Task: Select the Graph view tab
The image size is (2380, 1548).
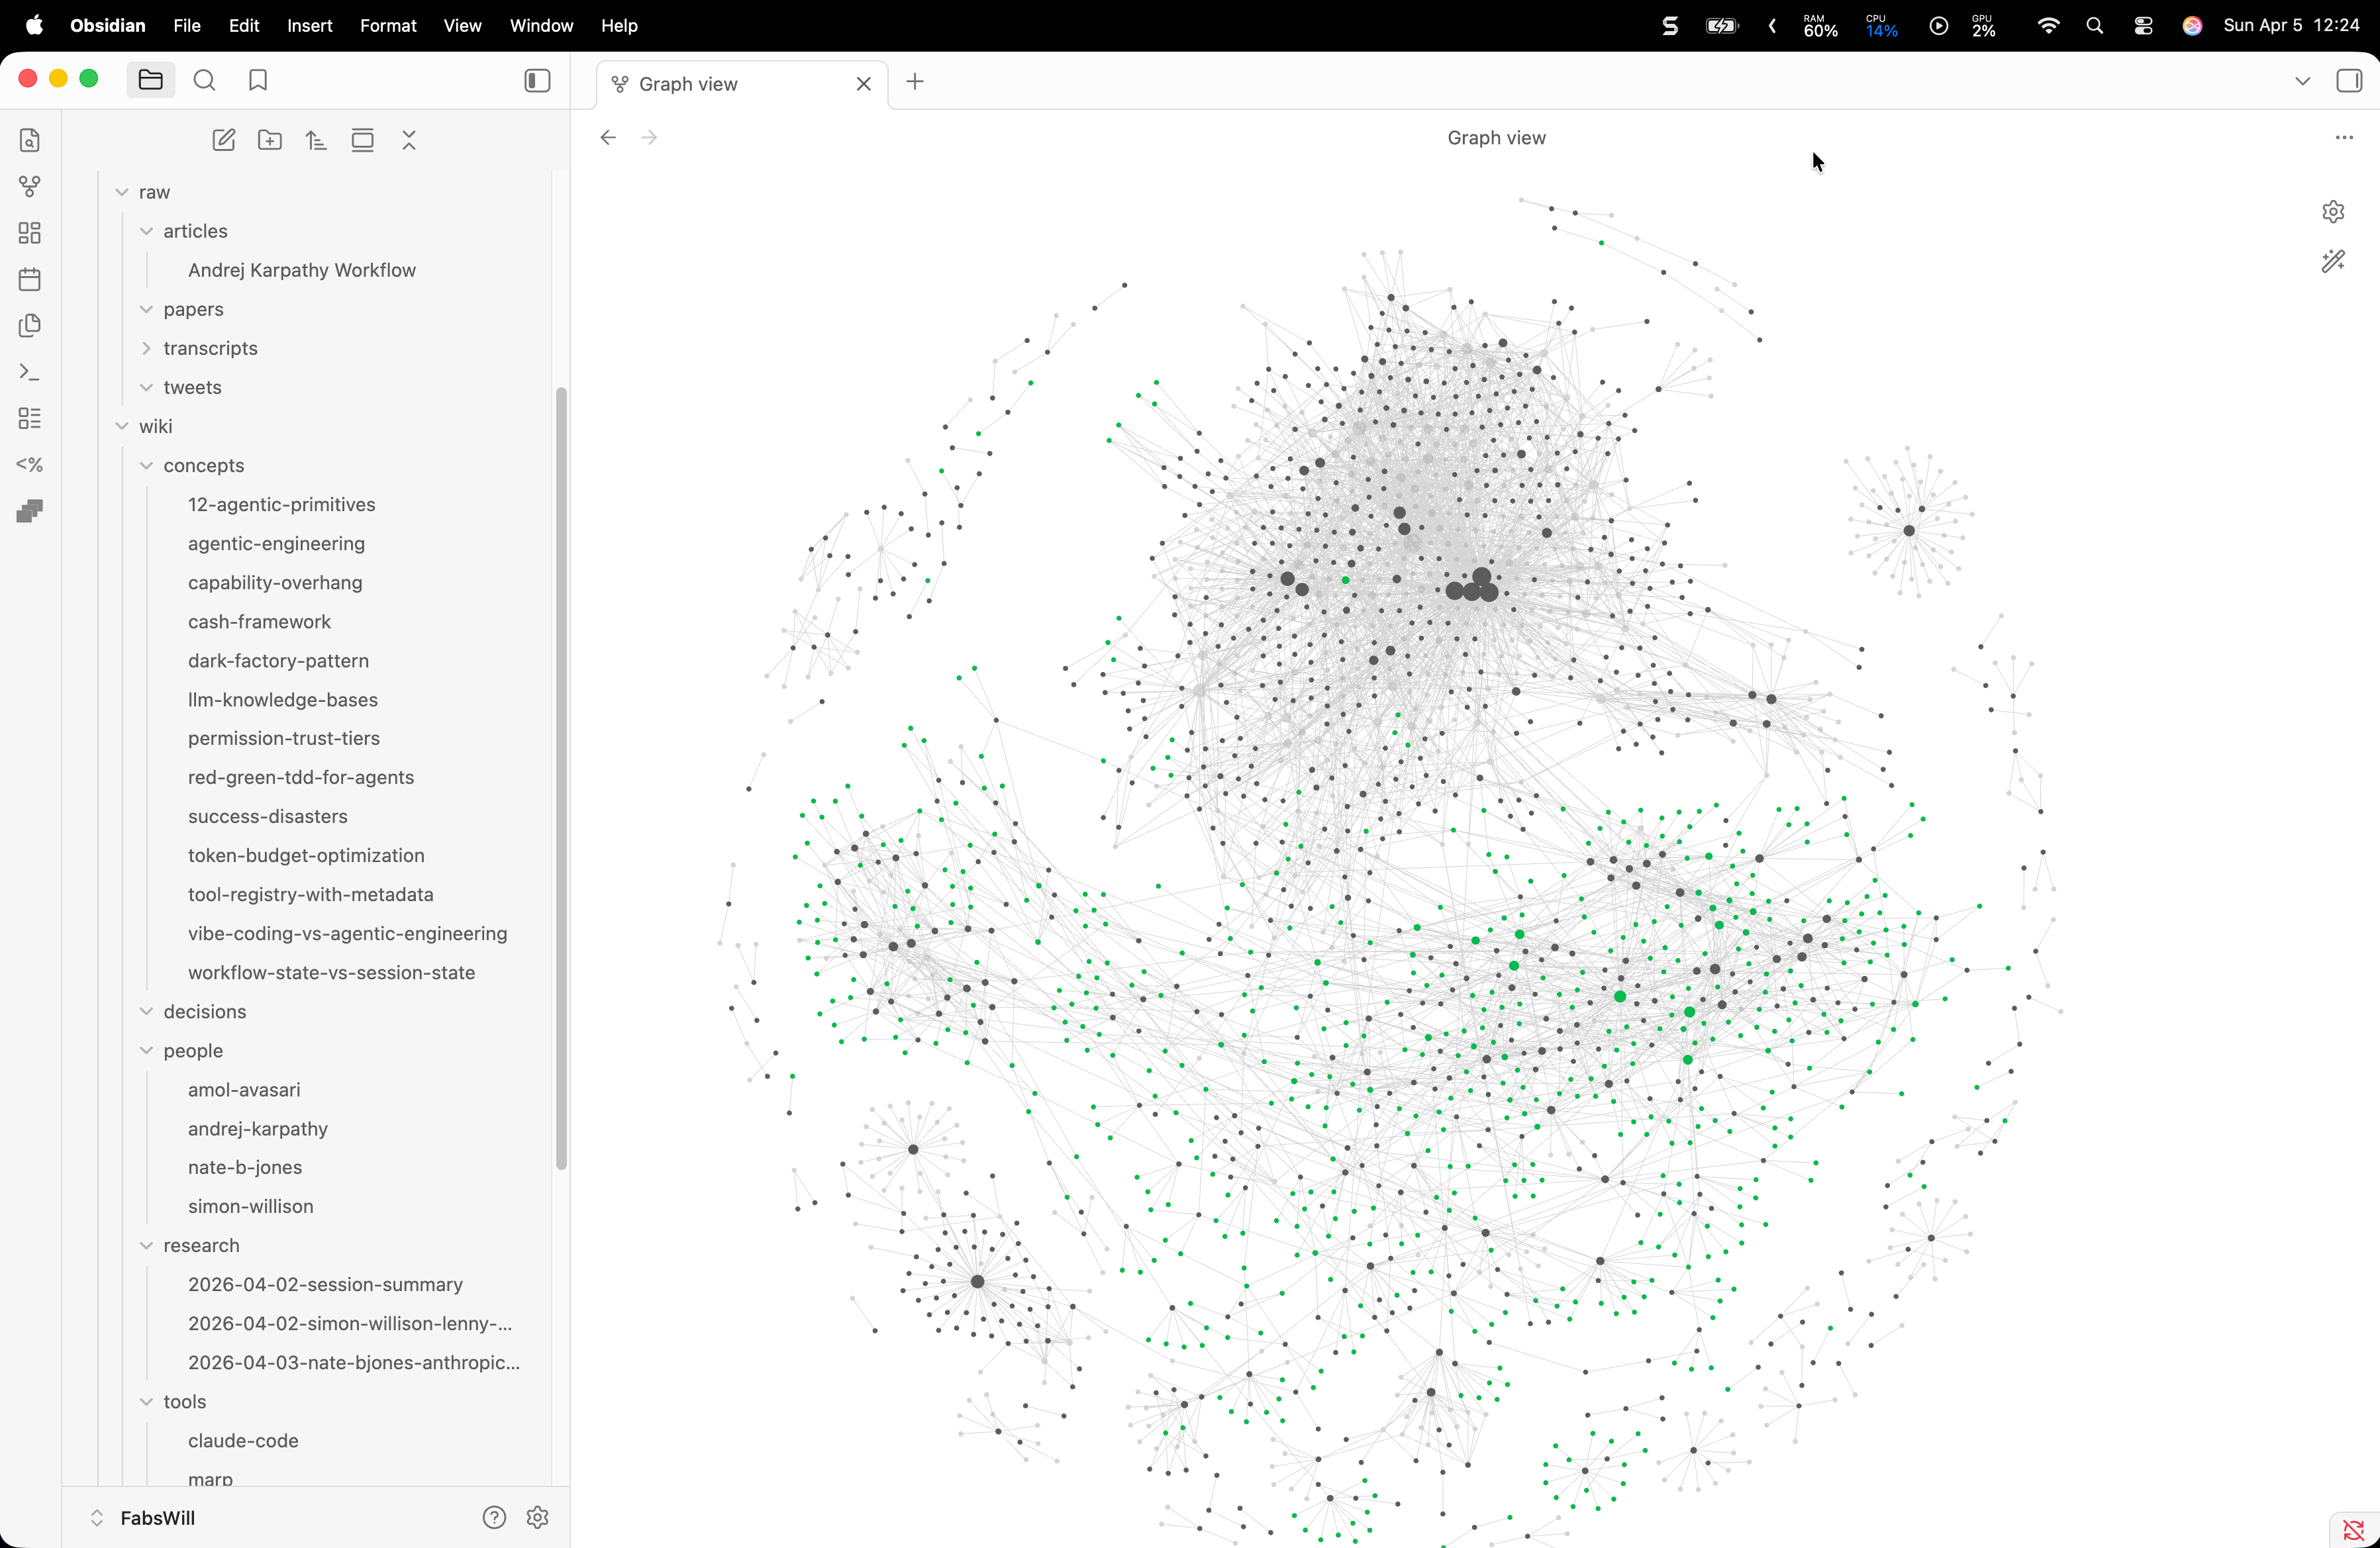Action: pos(700,84)
